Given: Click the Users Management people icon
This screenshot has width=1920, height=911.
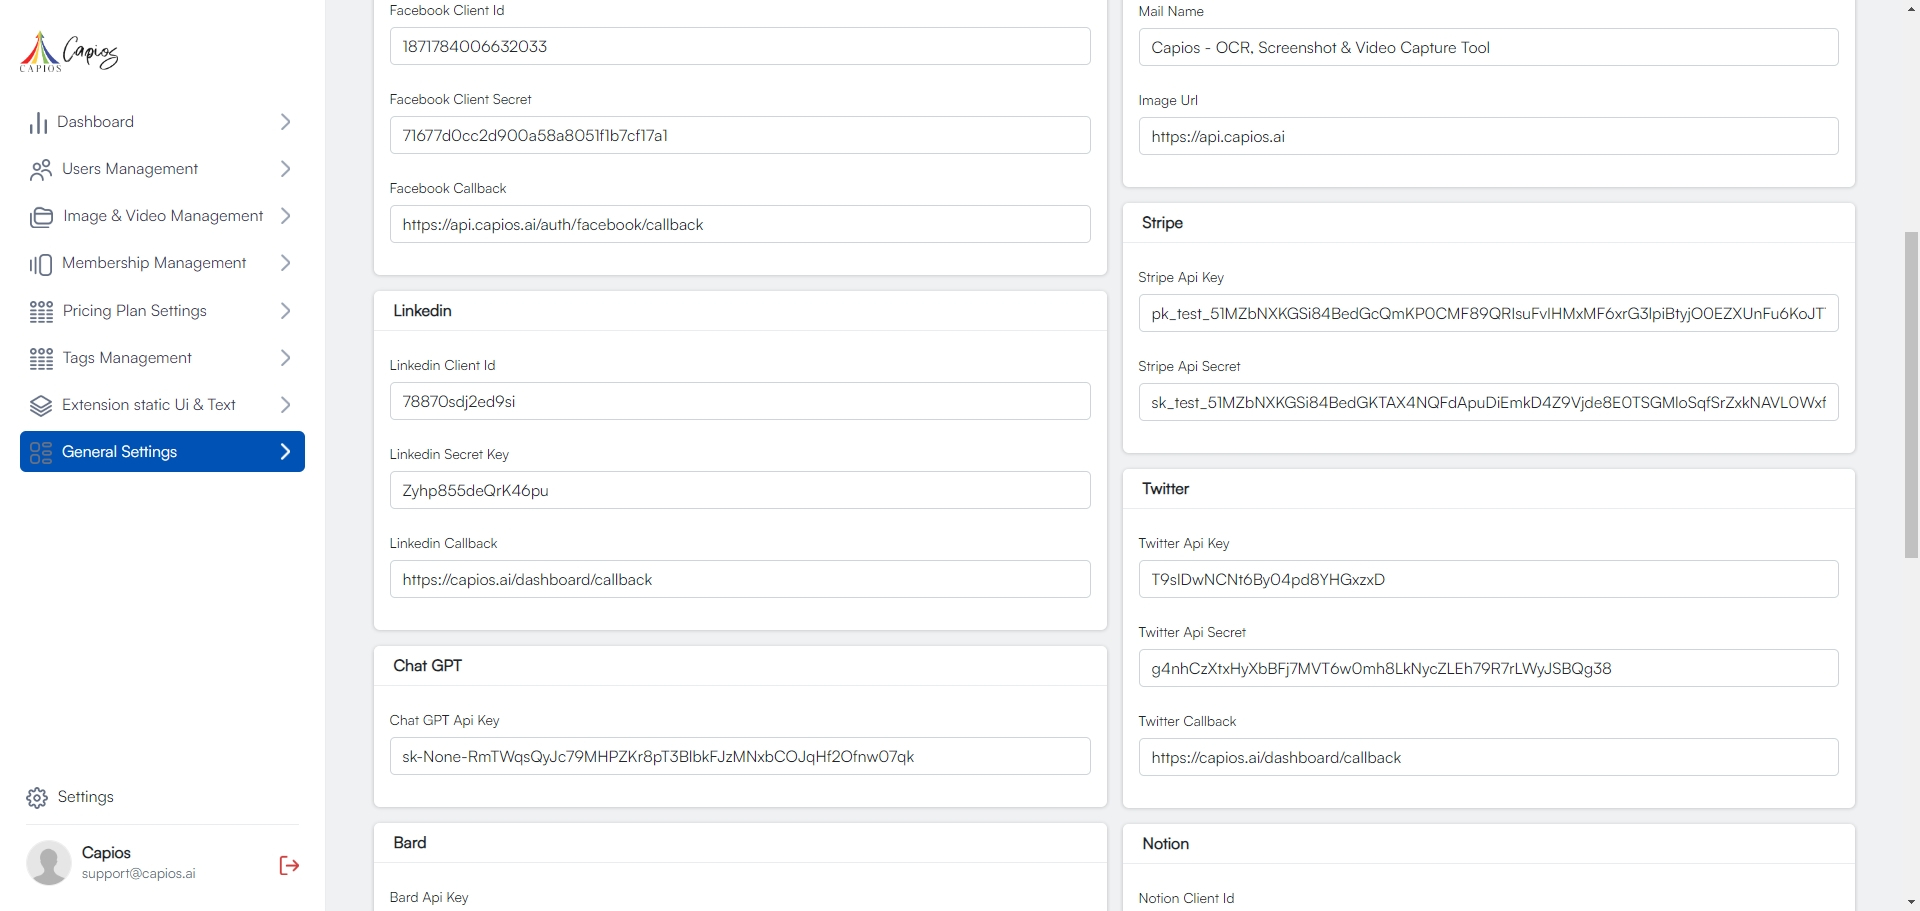Looking at the screenshot, I should [x=41, y=170].
